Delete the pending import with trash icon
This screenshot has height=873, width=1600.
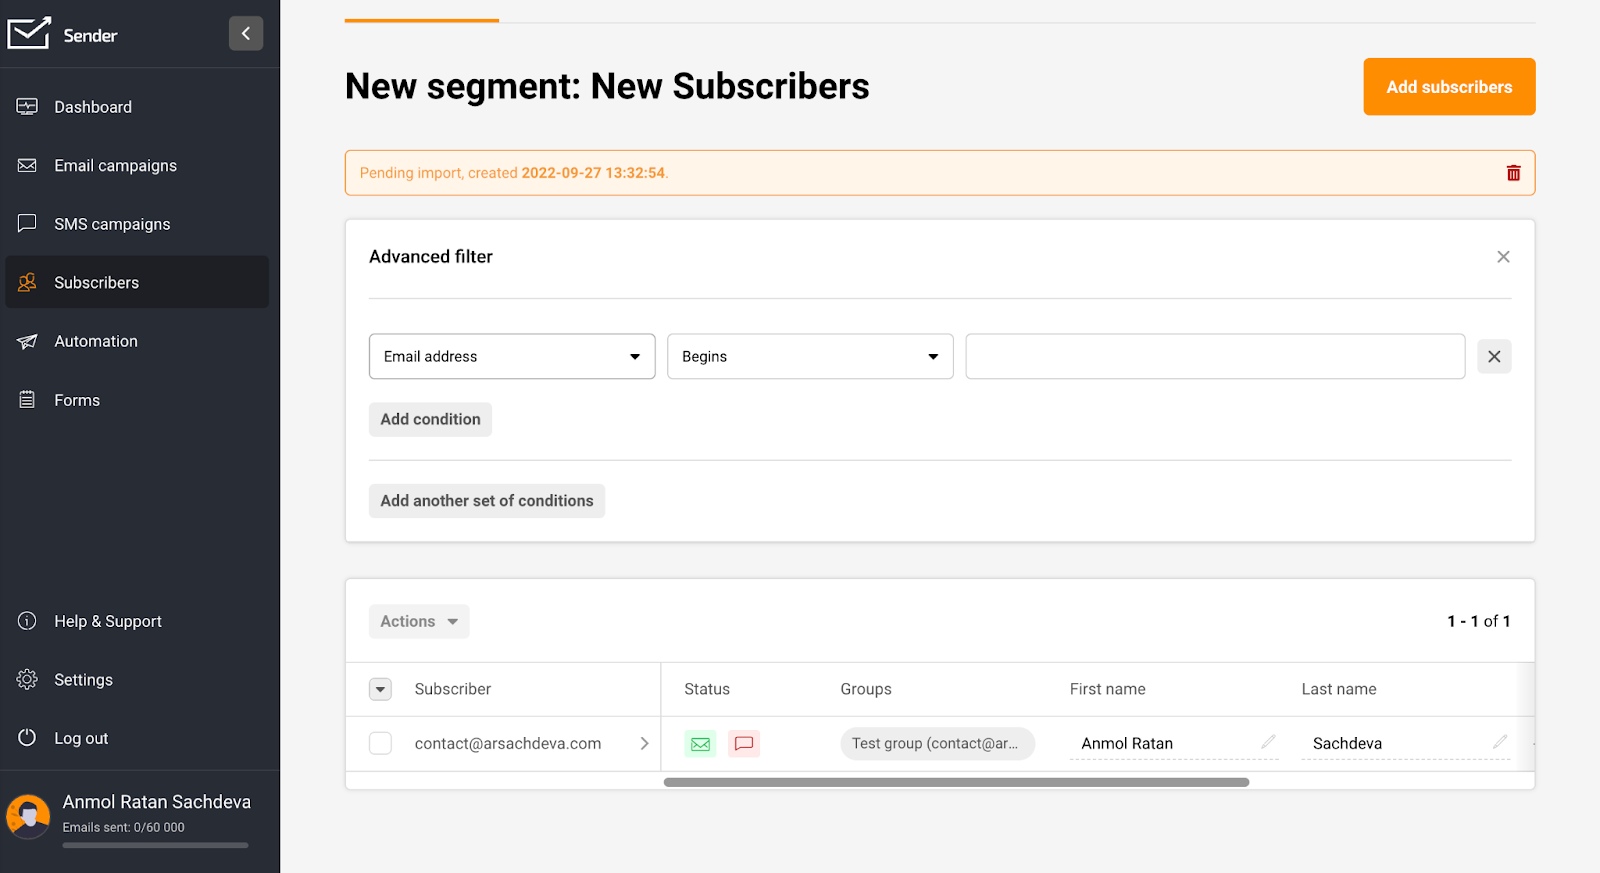(x=1513, y=173)
